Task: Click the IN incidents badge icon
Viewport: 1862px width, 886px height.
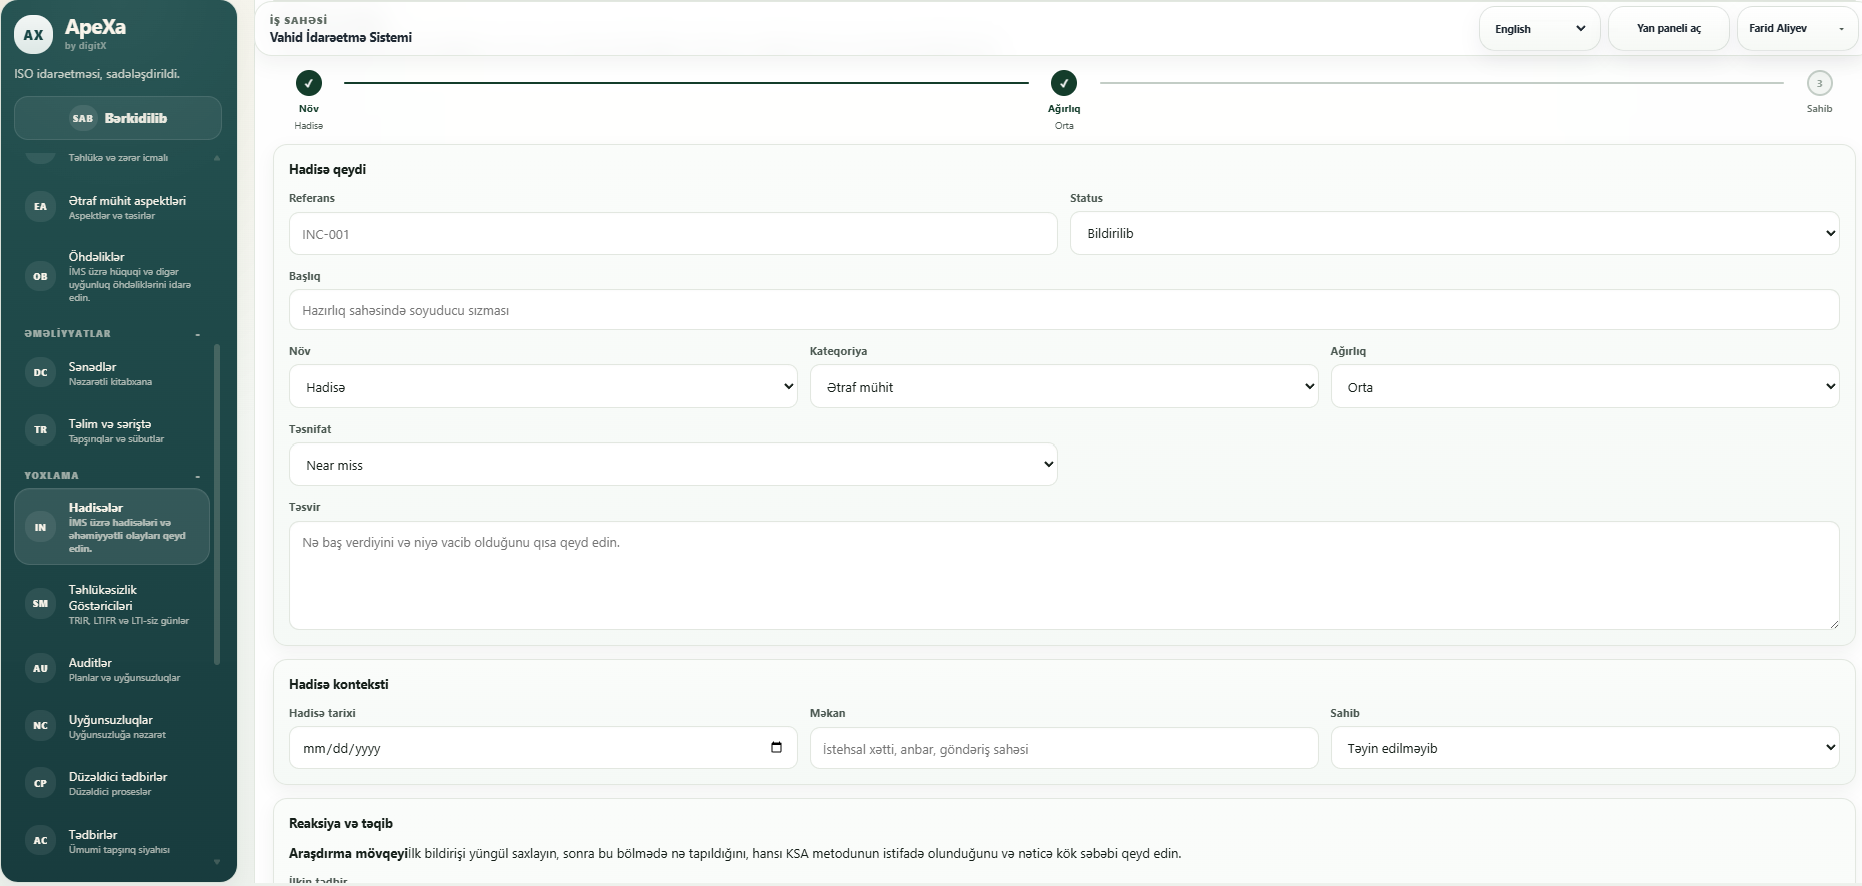Action: [40, 527]
